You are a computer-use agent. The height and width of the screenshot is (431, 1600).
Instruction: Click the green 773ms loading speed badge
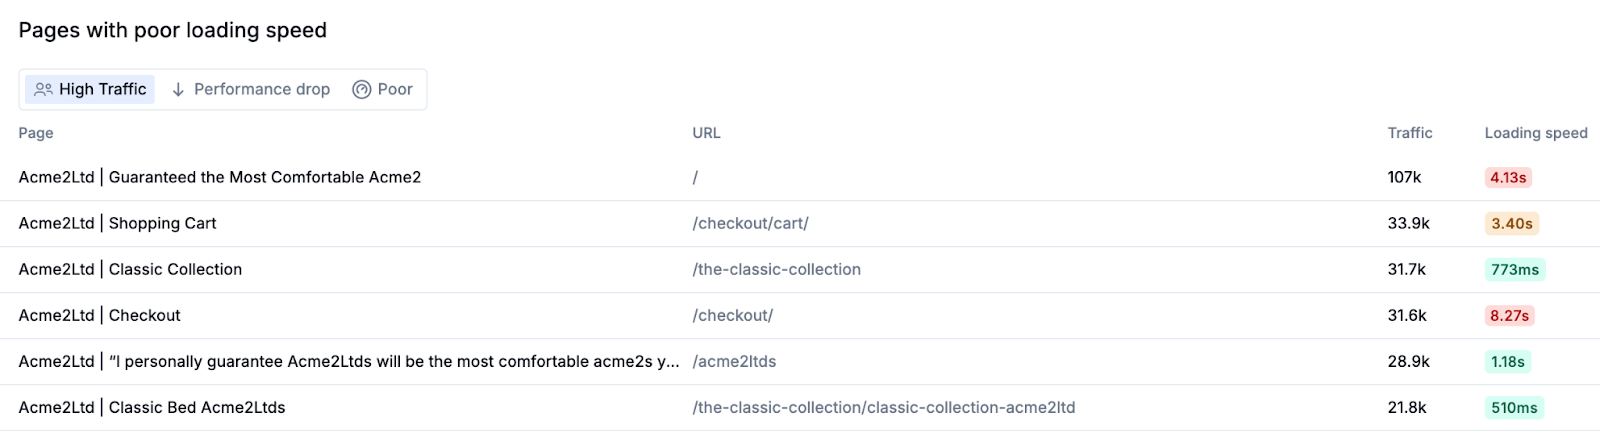coord(1514,269)
